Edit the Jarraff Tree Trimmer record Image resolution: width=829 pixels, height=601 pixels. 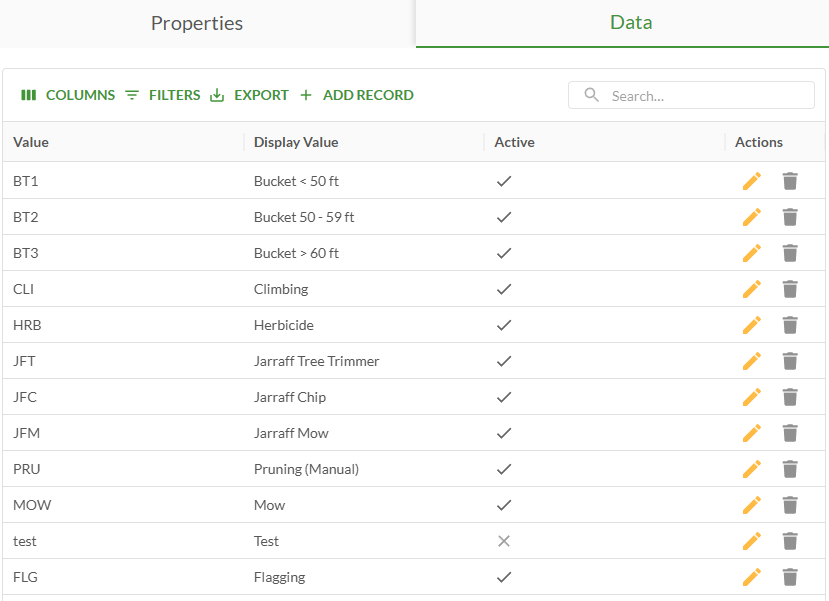pos(752,361)
